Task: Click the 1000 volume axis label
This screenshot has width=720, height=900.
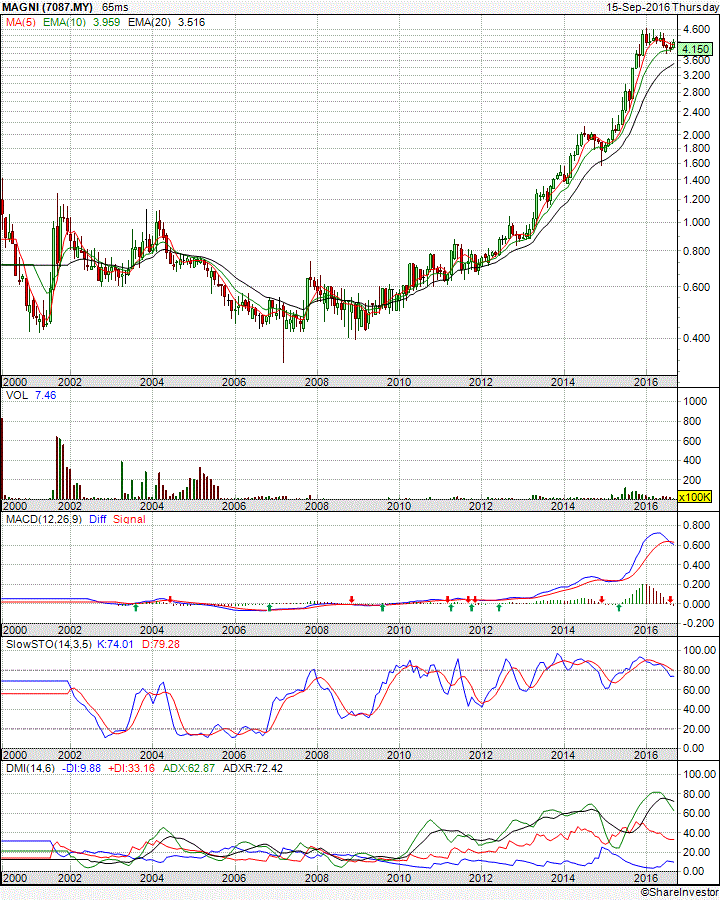Action: click(x=694, y=401)
